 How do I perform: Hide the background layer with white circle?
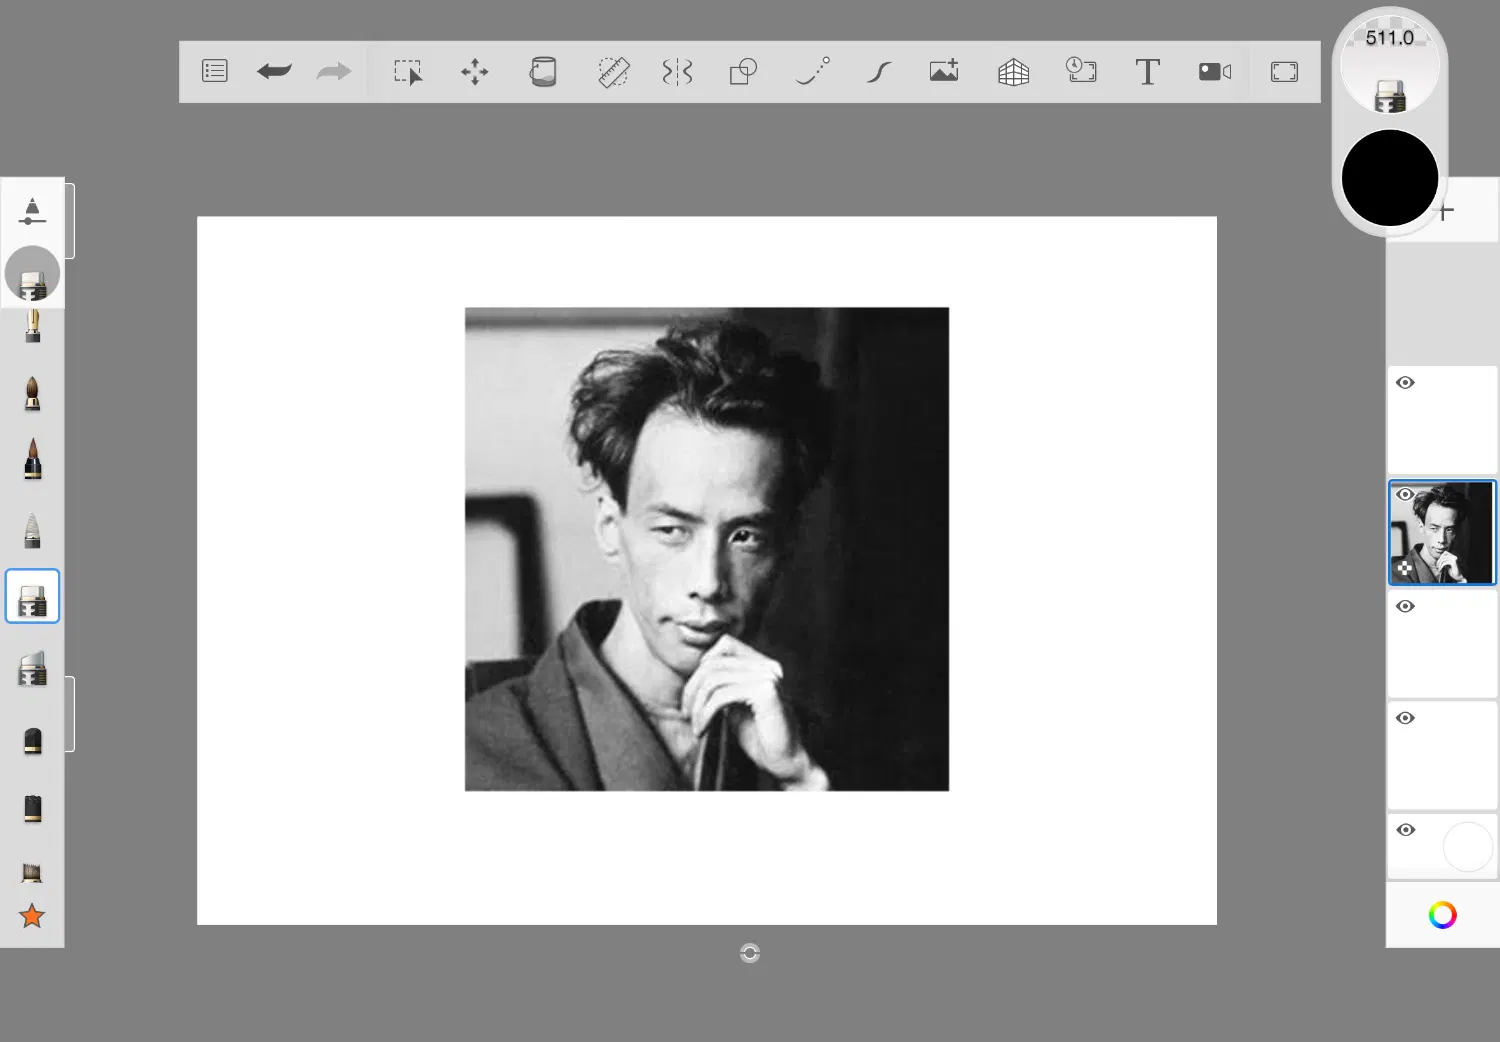coord(1405,830)
